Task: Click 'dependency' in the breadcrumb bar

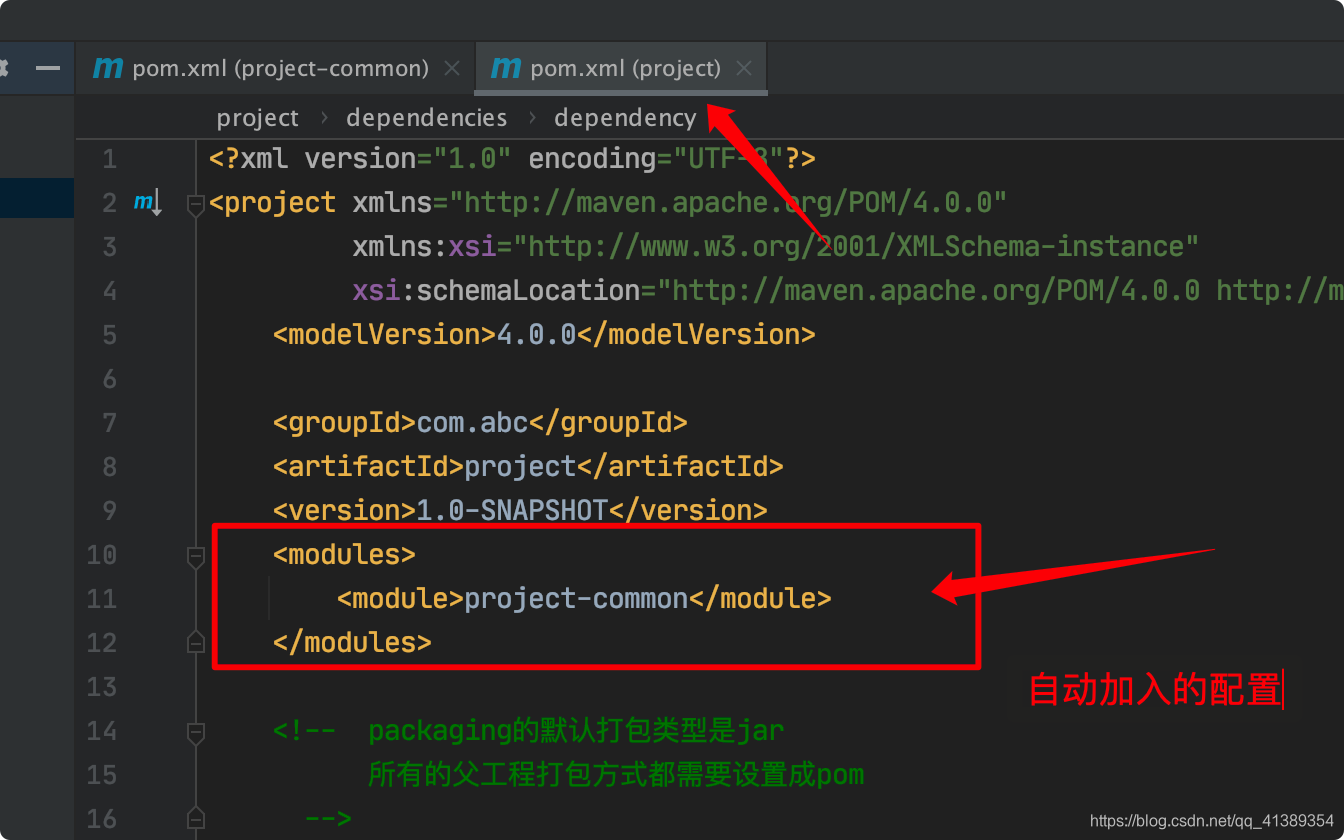Action: click(625, 118)
